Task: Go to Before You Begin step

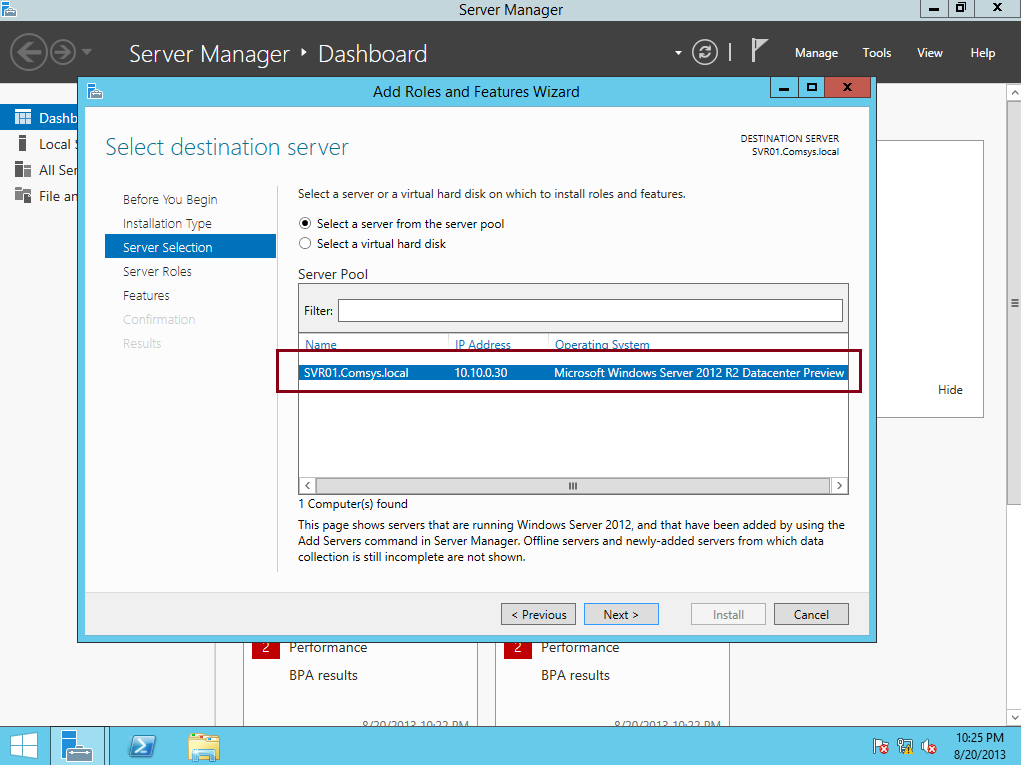Action: click(x=170, y=199)
